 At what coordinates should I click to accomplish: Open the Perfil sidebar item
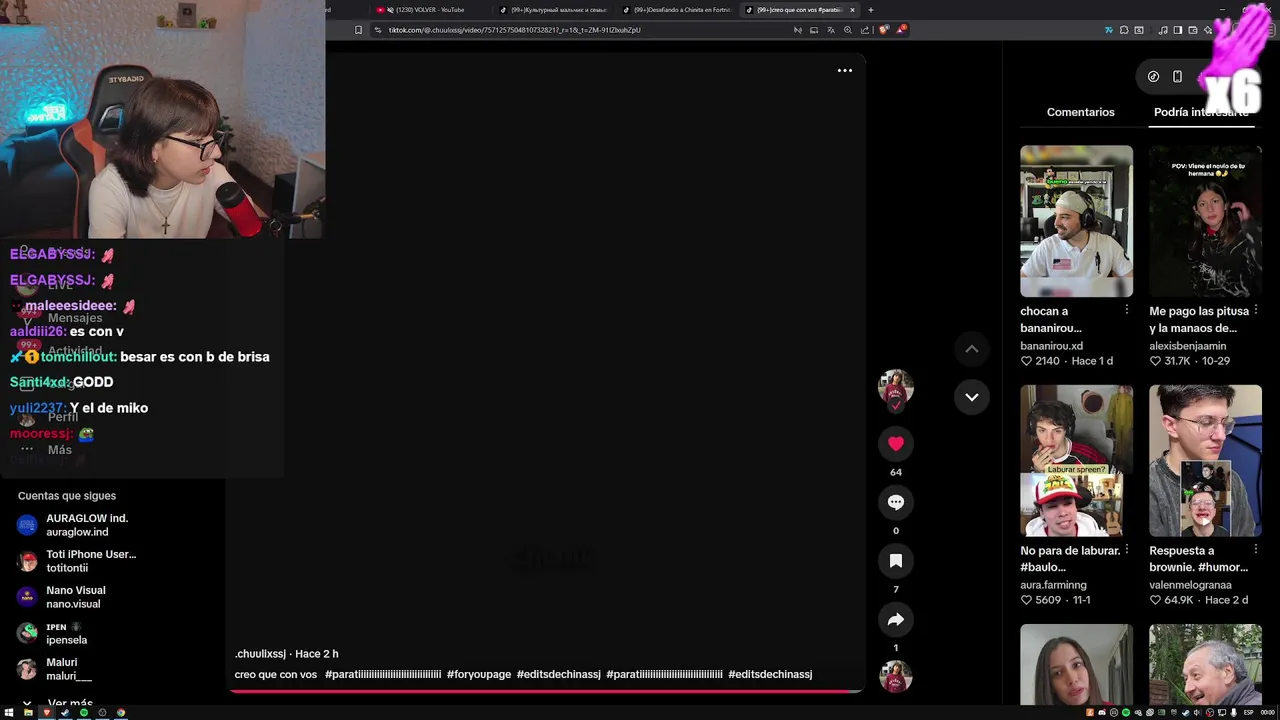pyautogui.click(x=50, y=417)
